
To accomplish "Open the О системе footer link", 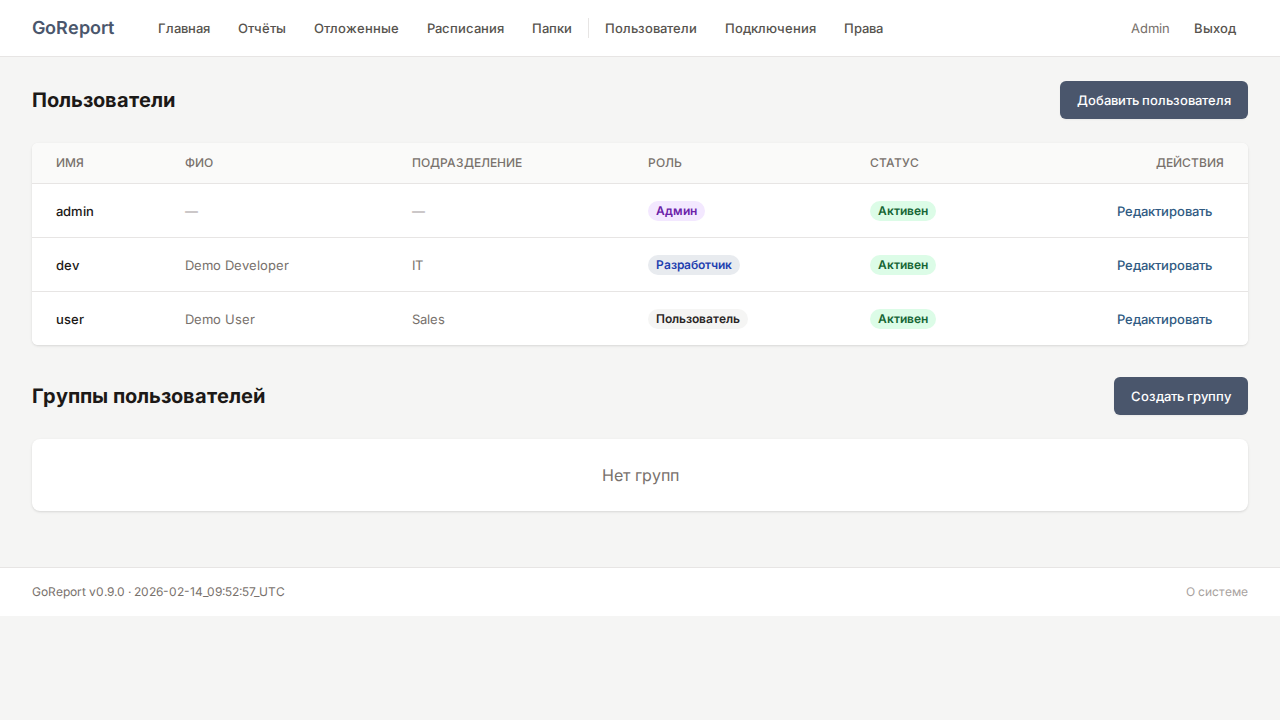I will pos(1216,592).
